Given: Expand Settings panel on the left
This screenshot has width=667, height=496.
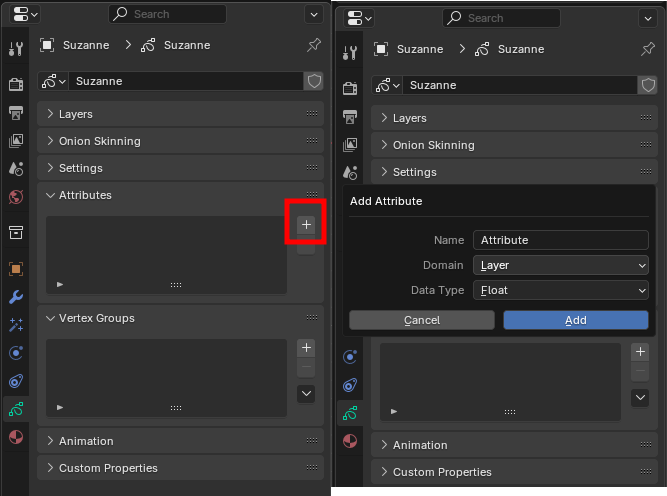Looking at the screenshot, I should pyautogui.click(x=180, y=168).
